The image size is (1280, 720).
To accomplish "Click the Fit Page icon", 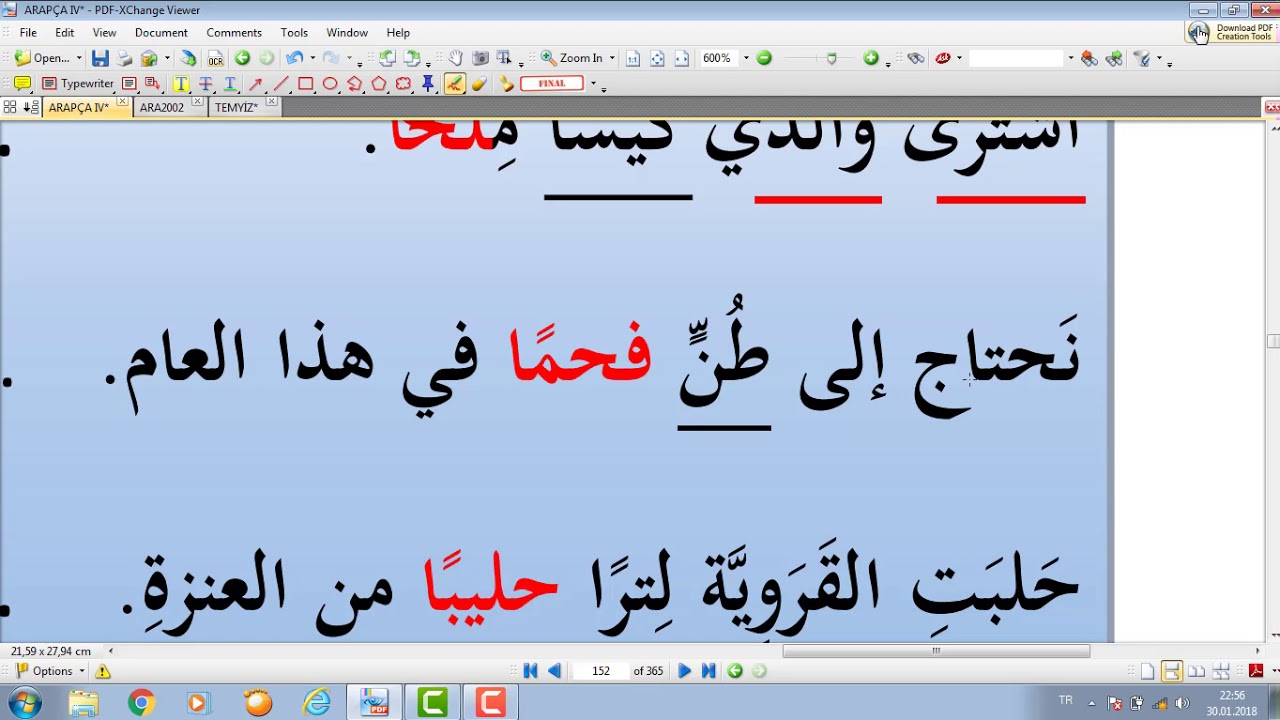I will [x=657, y=58].
